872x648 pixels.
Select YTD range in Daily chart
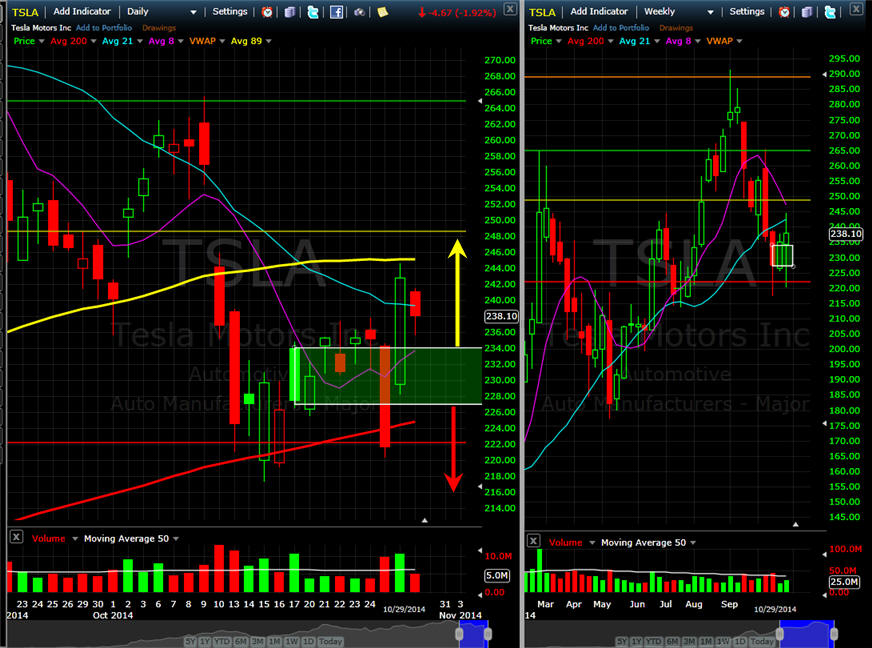click(x=222, y=641)
